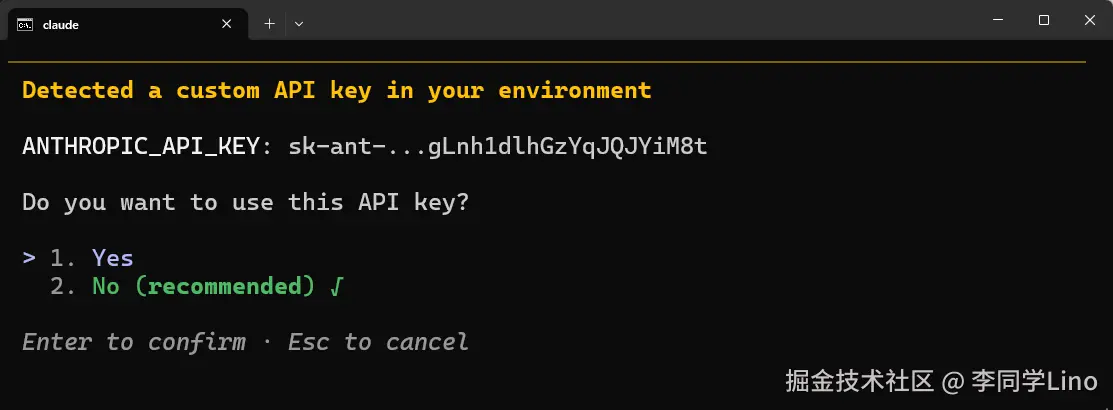Viewport: 1113px width, 410px height.
Task: Close the claude tab with its X
Action: tap(229, 23)
